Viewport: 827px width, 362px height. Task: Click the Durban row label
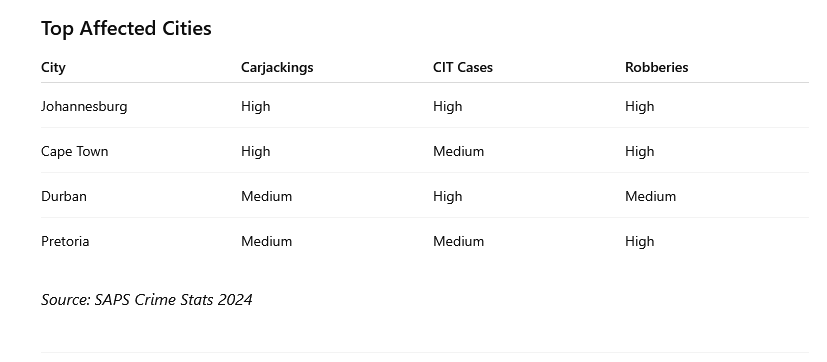tap(64, 196)
